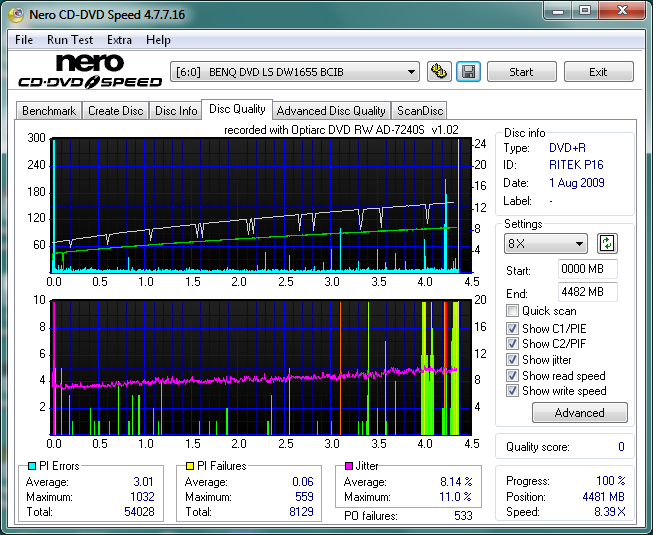653x535 pixels.
Task: Open the BENQ drive selection dropdown
Action: tap(295, 72)
